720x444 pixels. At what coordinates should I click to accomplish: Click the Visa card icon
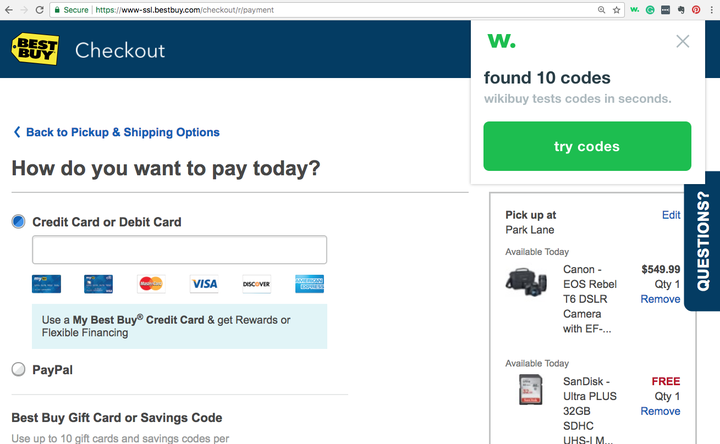pyautogui.click(x=204, y=284)
